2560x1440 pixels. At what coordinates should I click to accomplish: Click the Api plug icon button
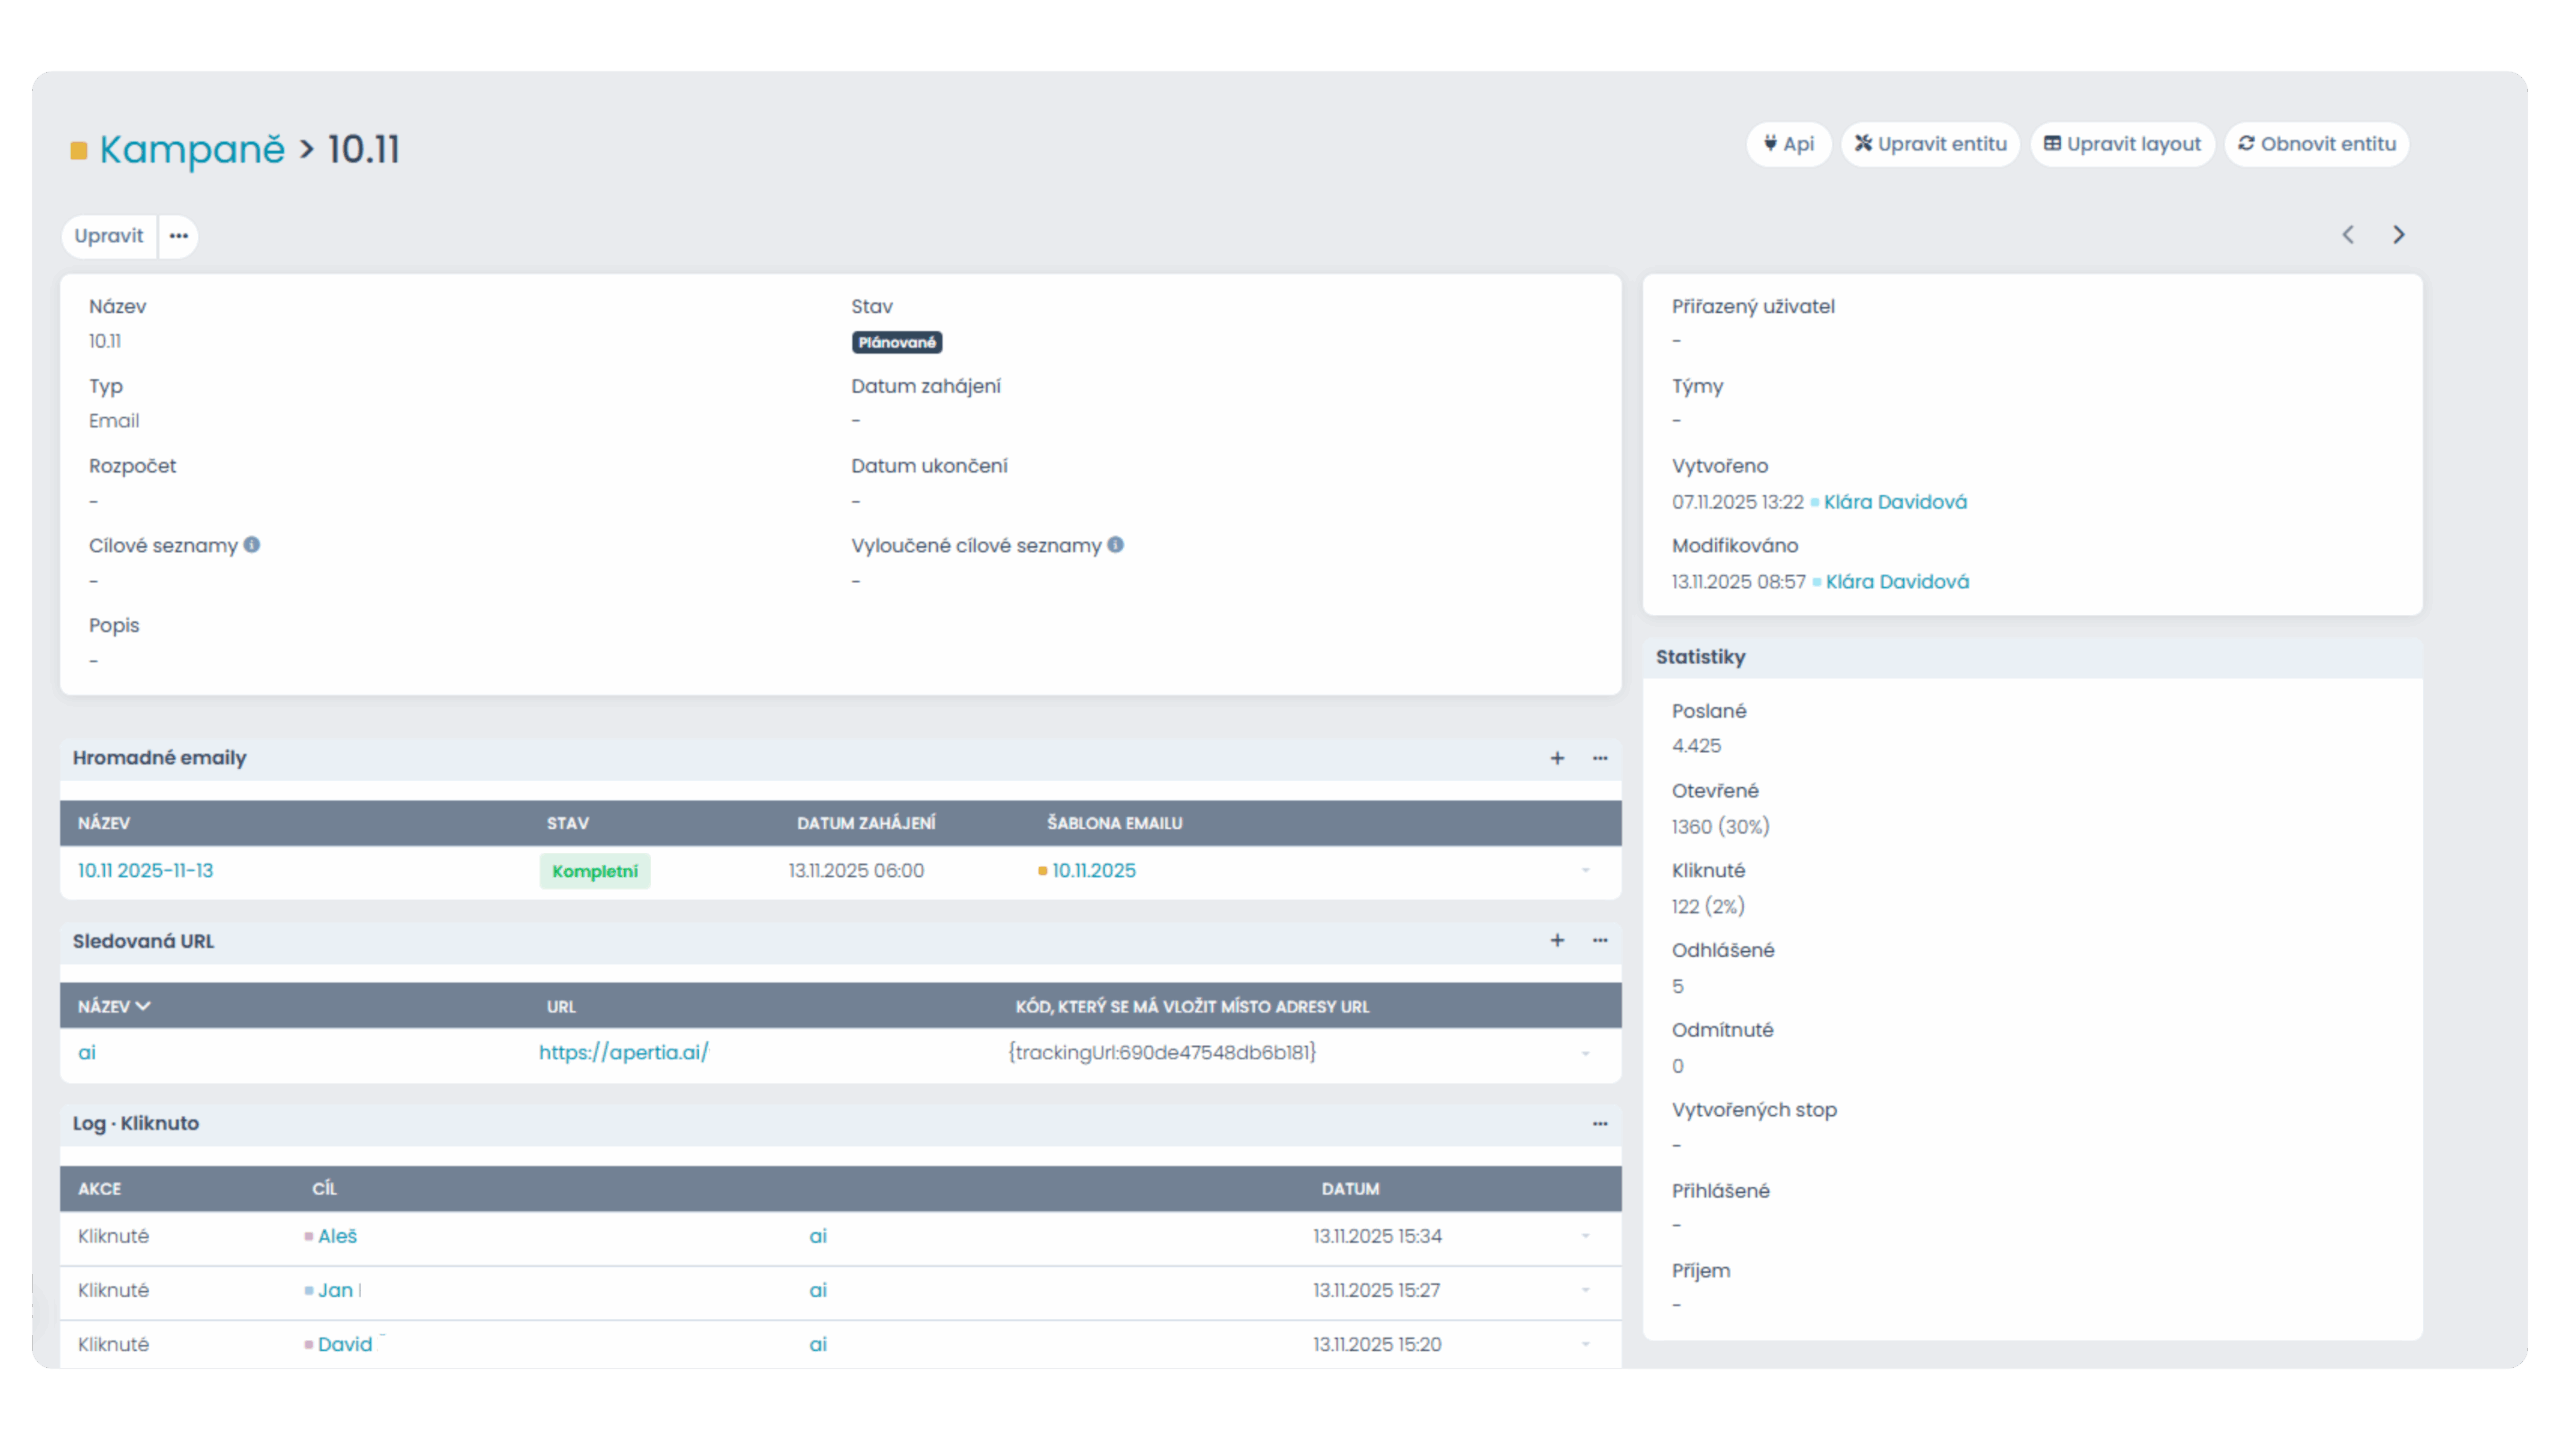[1788, 144]
